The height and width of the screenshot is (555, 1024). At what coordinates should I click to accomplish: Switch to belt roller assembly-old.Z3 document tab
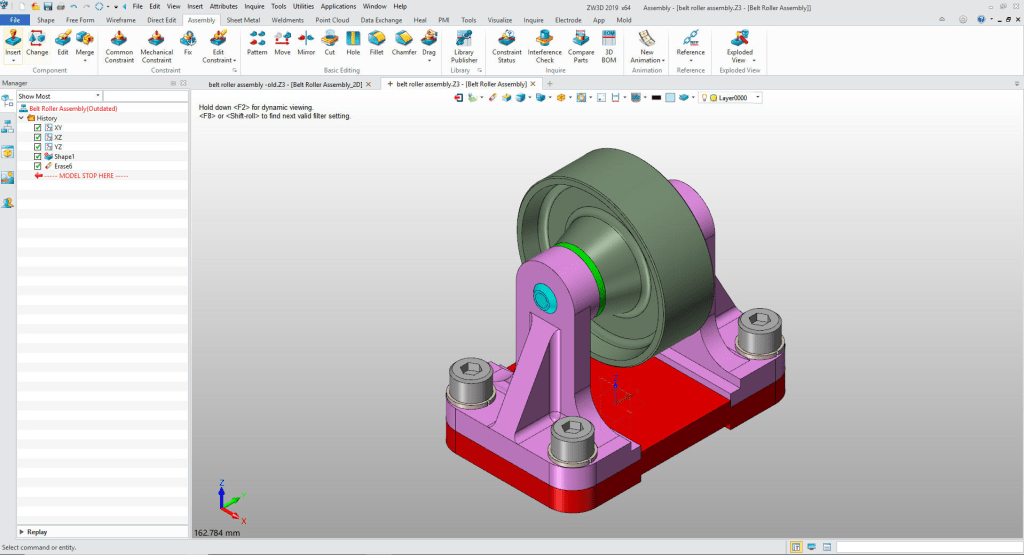(281, 84)
